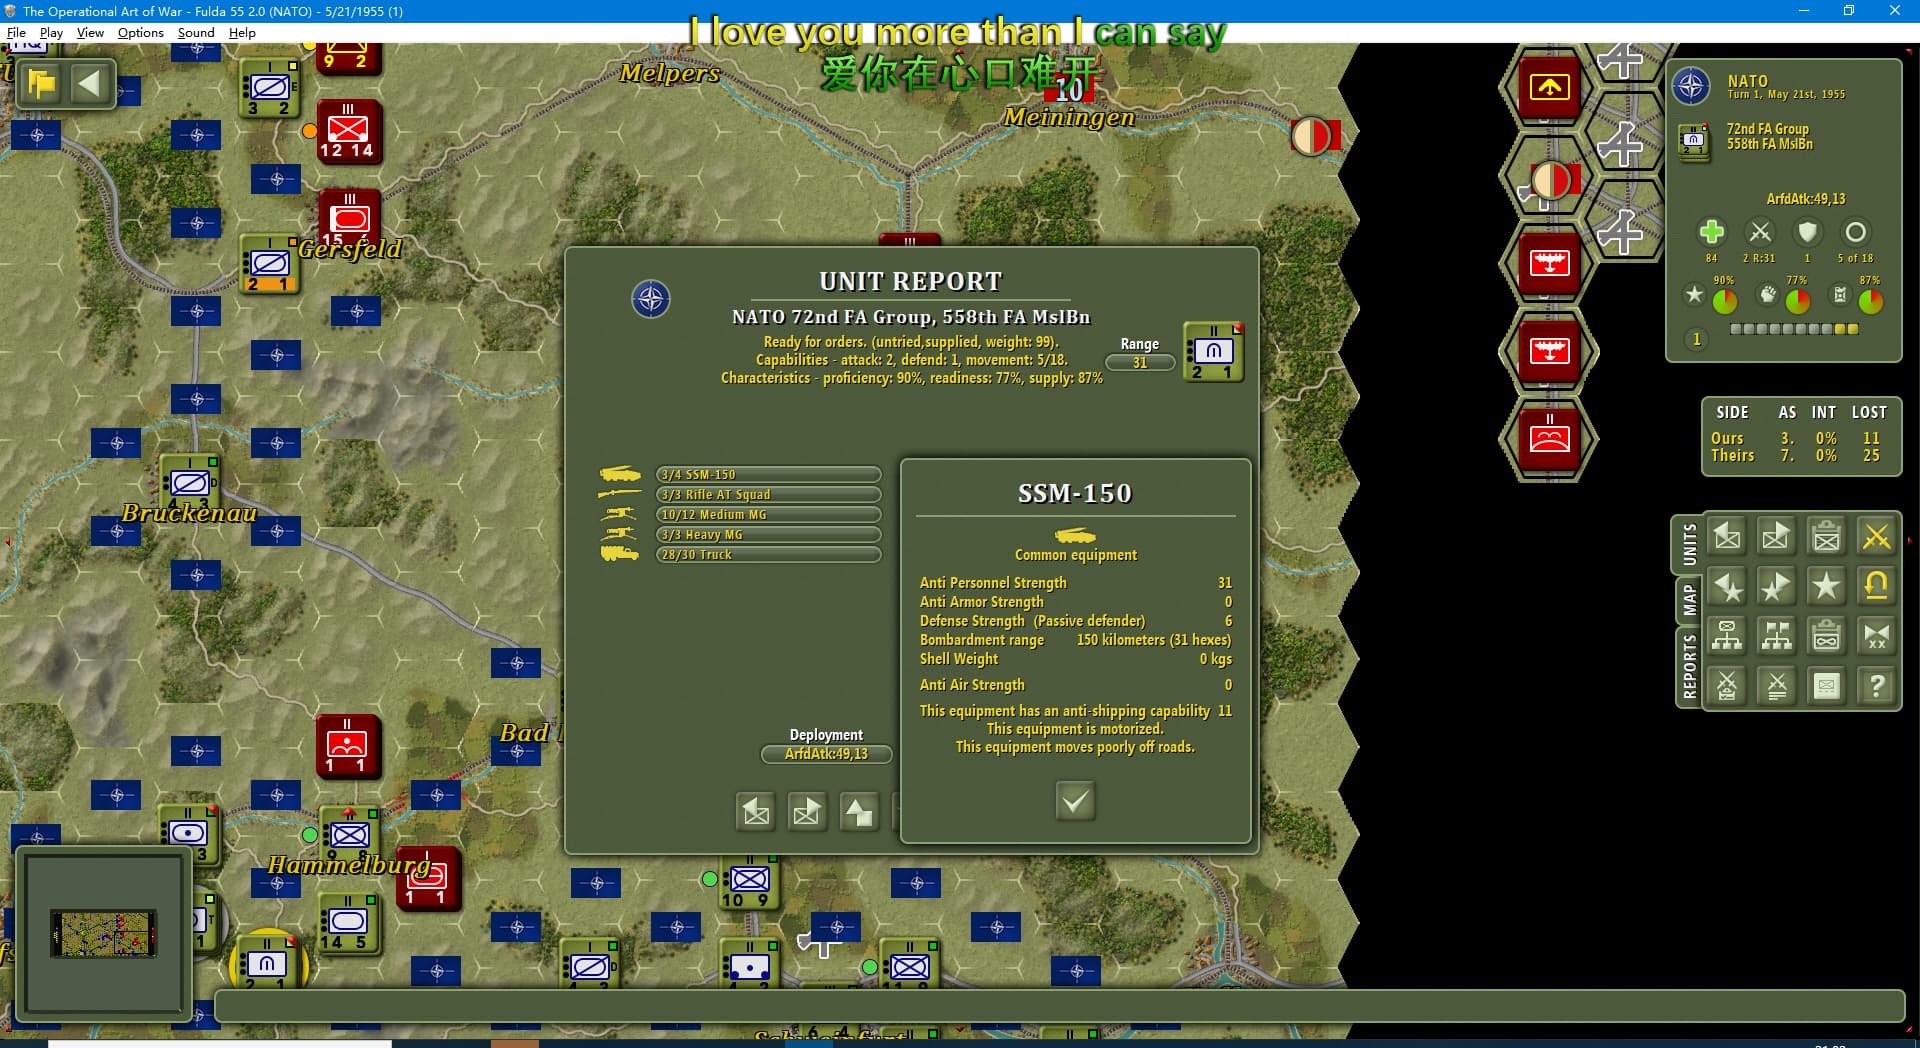The width and height of the screenshot is (1920, 1048).
Task: Click the Bruckenau town label
Action: [189, 514]
